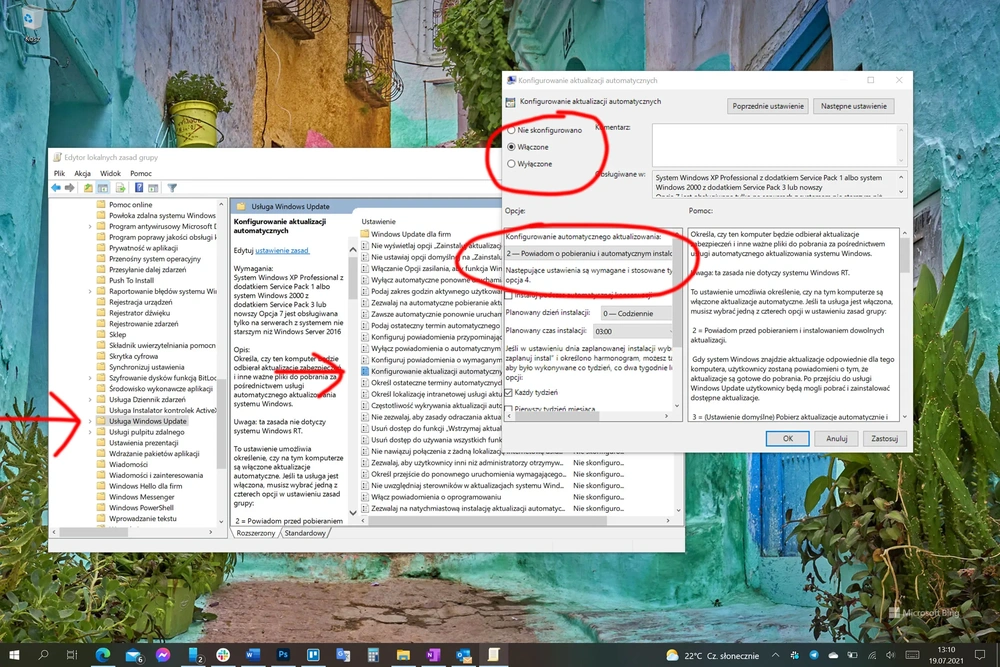Select 'Usługa Windows Update' in the tree

point(147,421)
